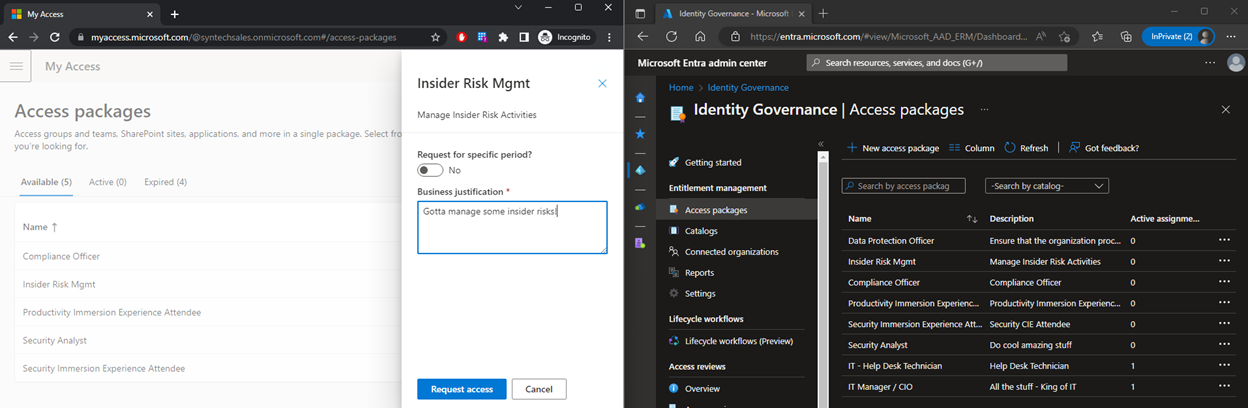Click the Request access button

coord(461,389)
